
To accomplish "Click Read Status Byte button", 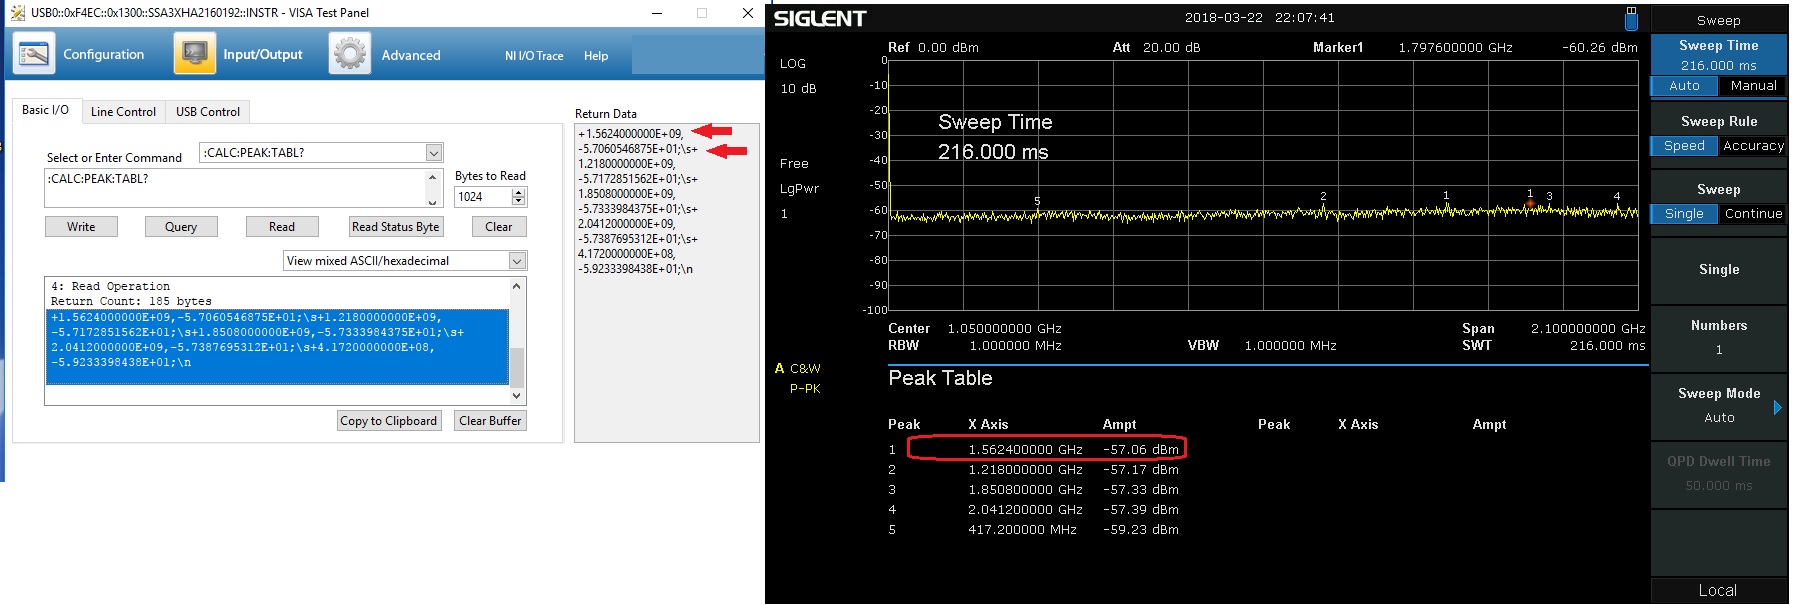I will coord(395,227).
